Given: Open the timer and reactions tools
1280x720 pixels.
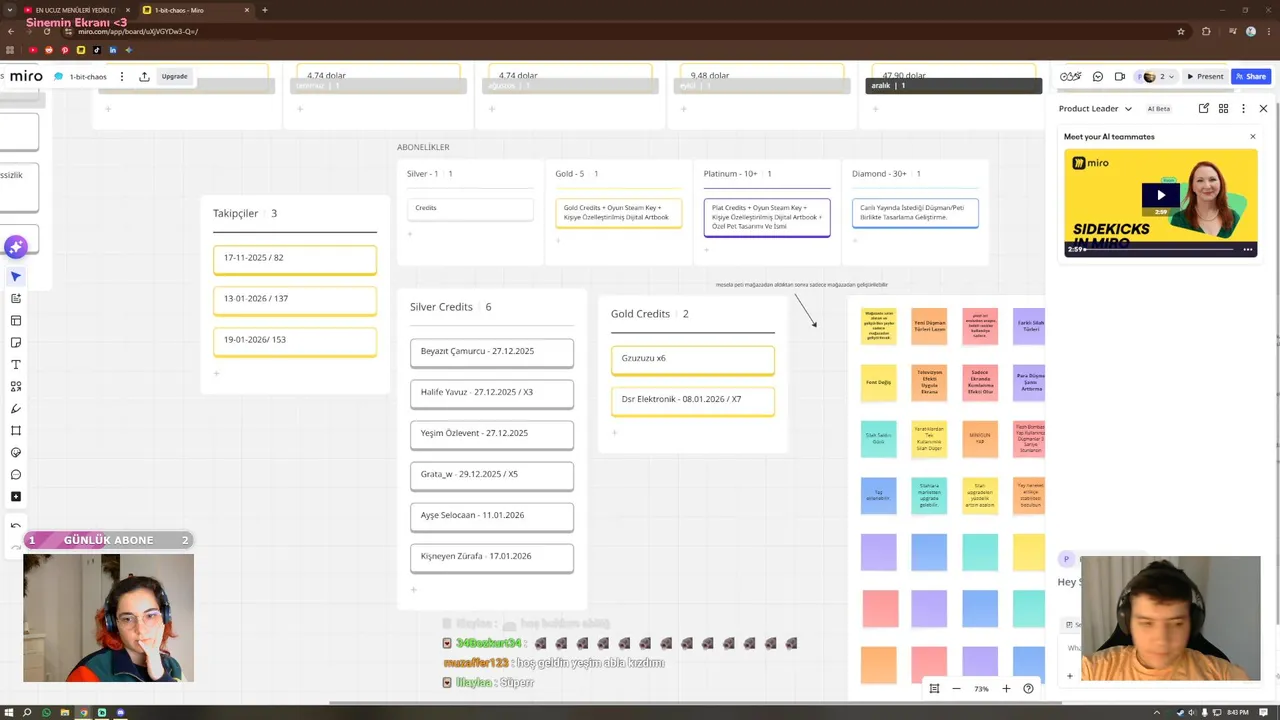Looking at the screenshot, I should point(1071,76).
